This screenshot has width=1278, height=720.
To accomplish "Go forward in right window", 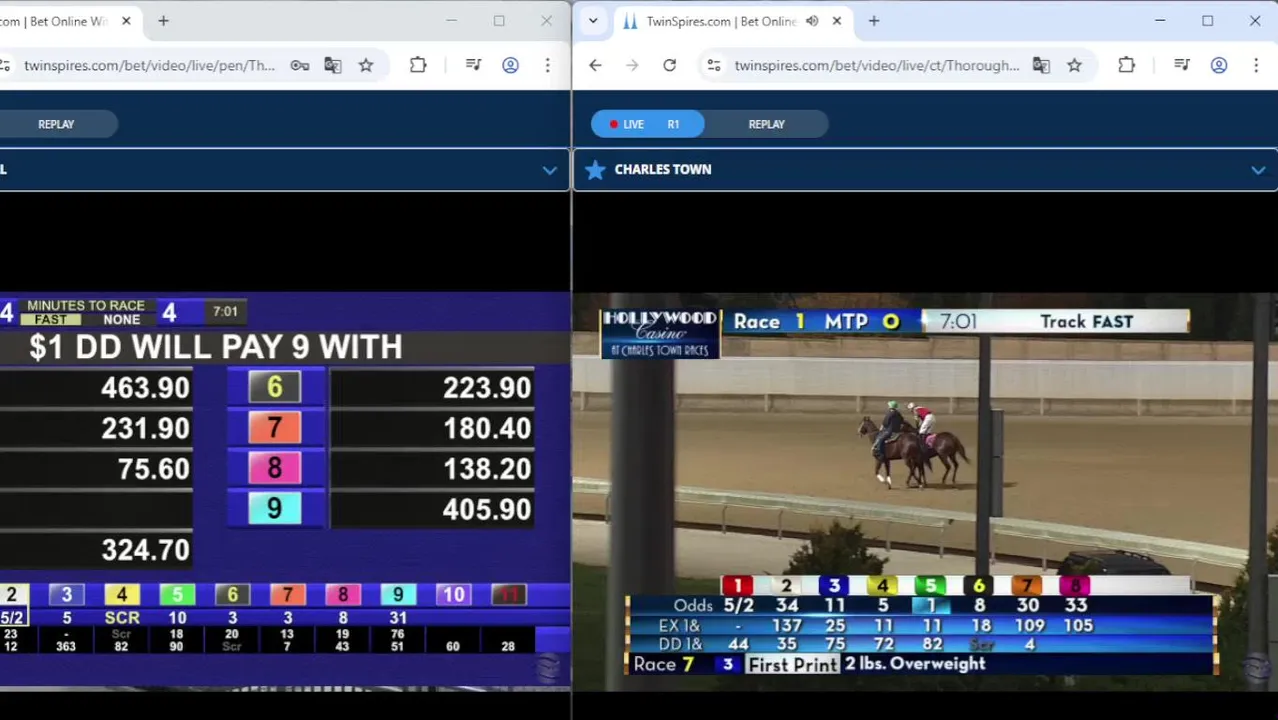I will (x=632, y=65).
